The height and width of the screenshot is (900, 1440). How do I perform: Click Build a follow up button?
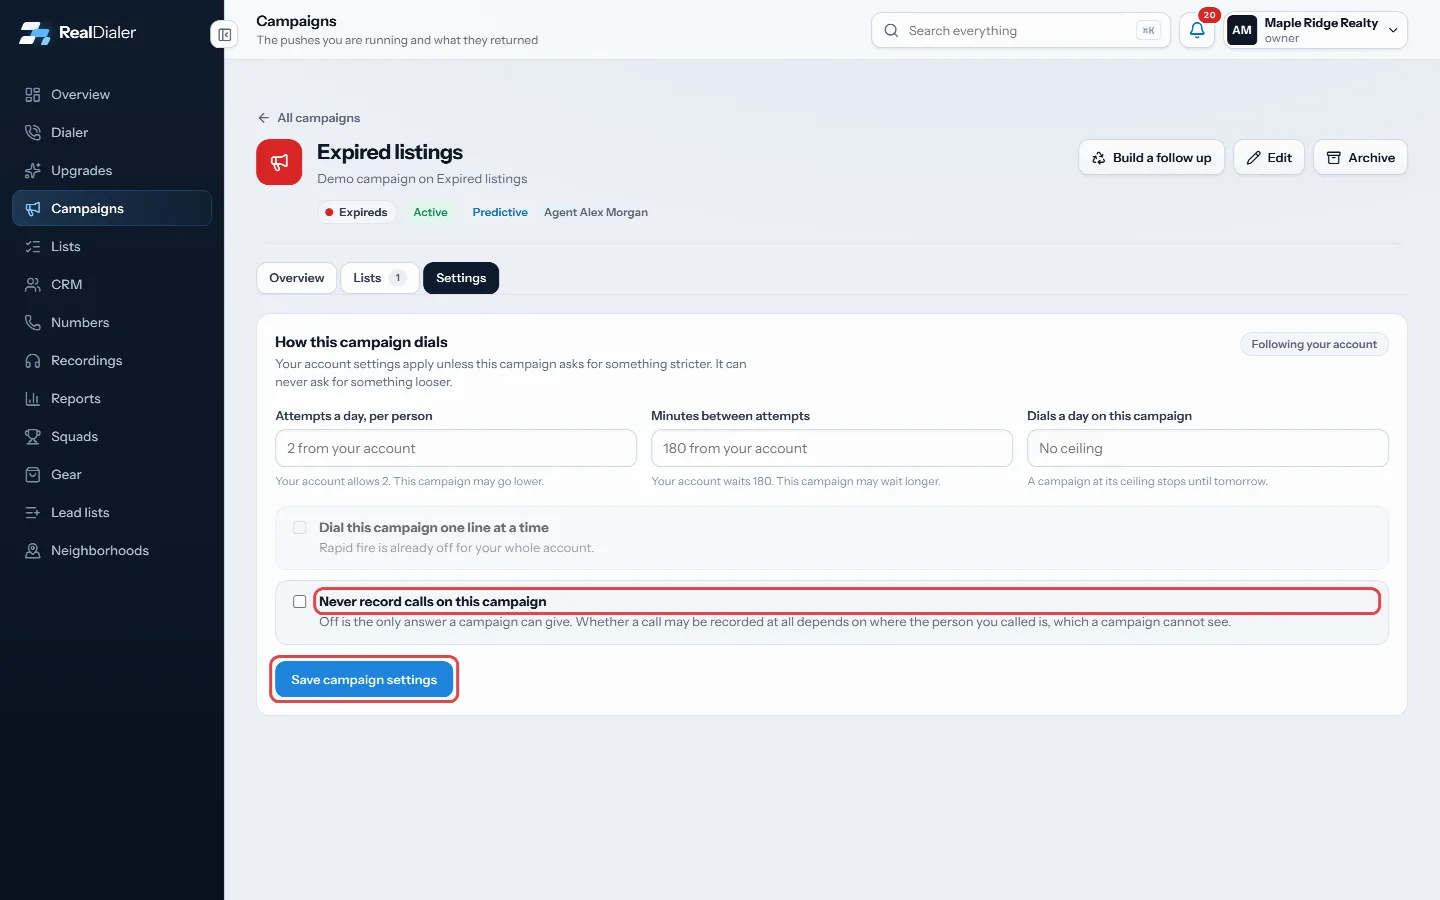pyautogui.click(x=1151, y=157)
